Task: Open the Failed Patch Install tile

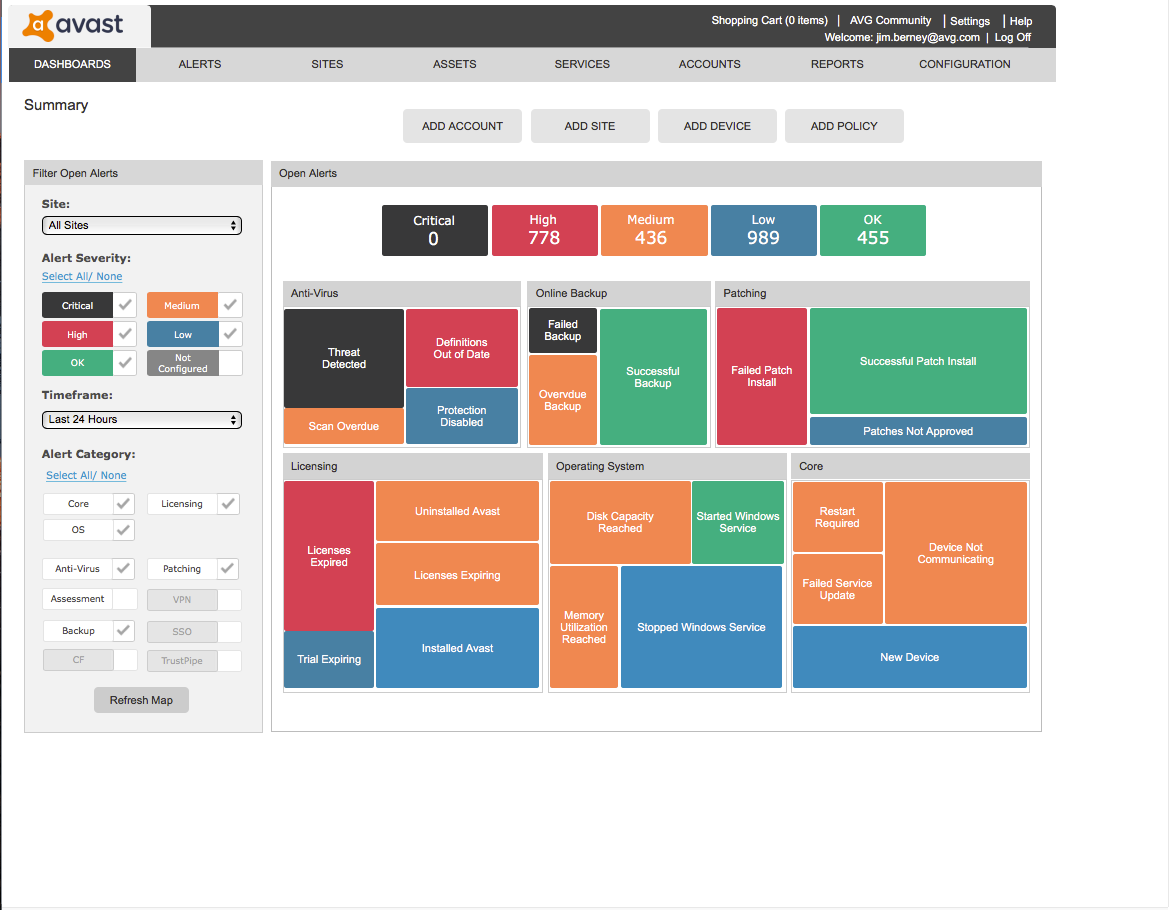Action: click(761, 376)
